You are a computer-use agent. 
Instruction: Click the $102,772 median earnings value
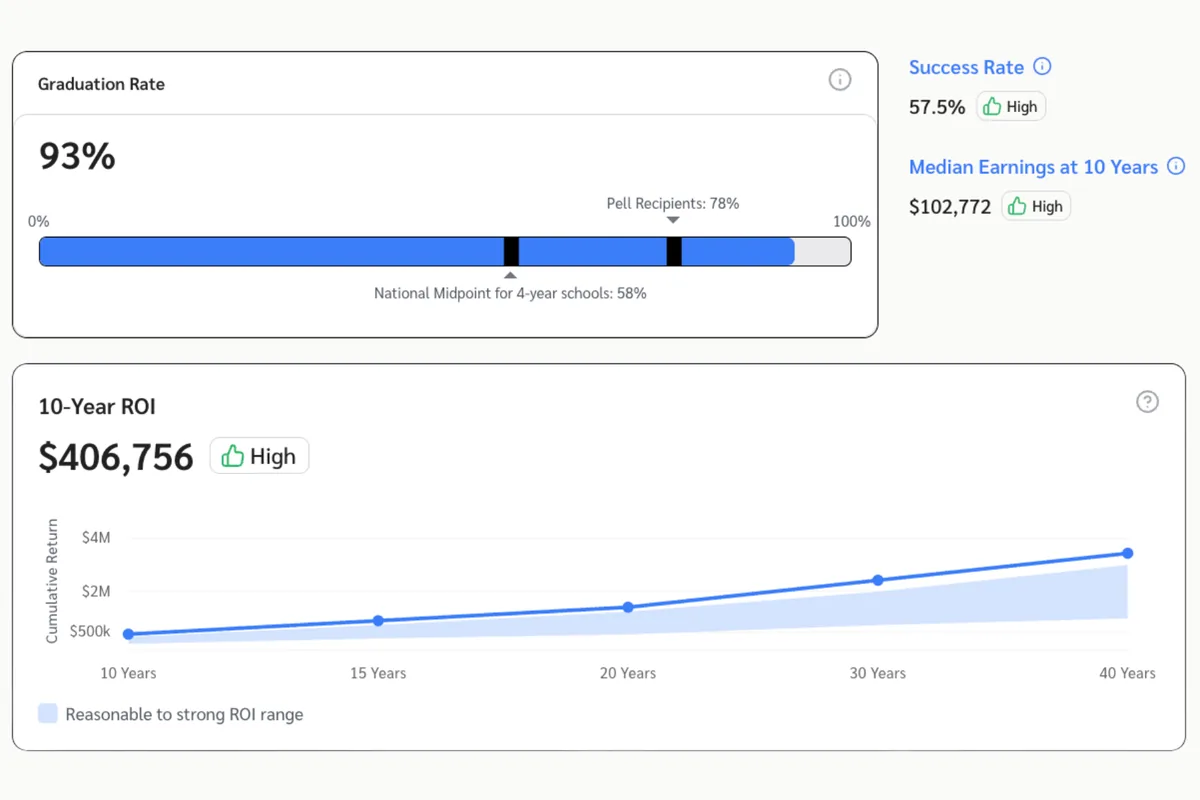(x=950, y=207)
